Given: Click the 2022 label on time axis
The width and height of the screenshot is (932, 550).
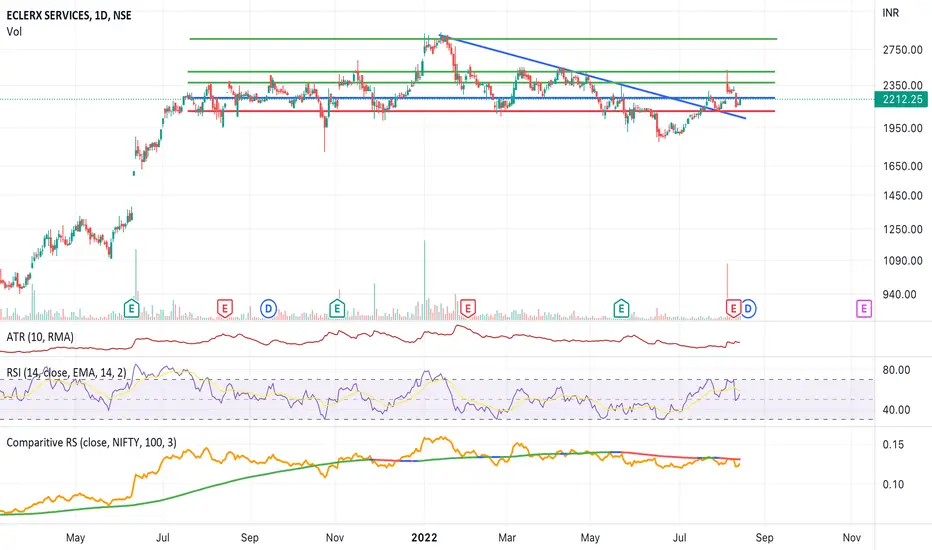Looking at the screenshot, I should click(424, 538).
